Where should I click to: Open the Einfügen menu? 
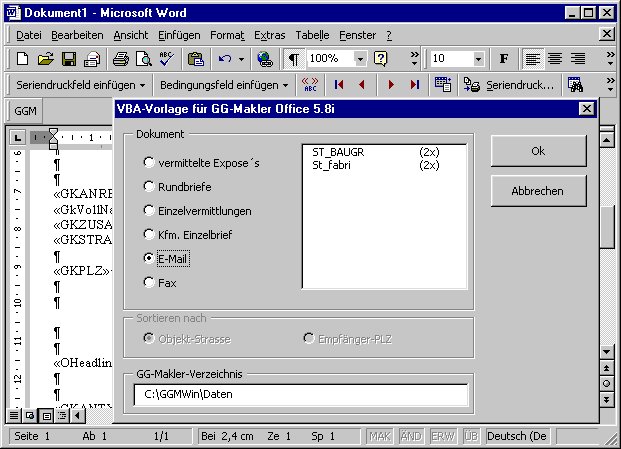[x=179, y=35]
